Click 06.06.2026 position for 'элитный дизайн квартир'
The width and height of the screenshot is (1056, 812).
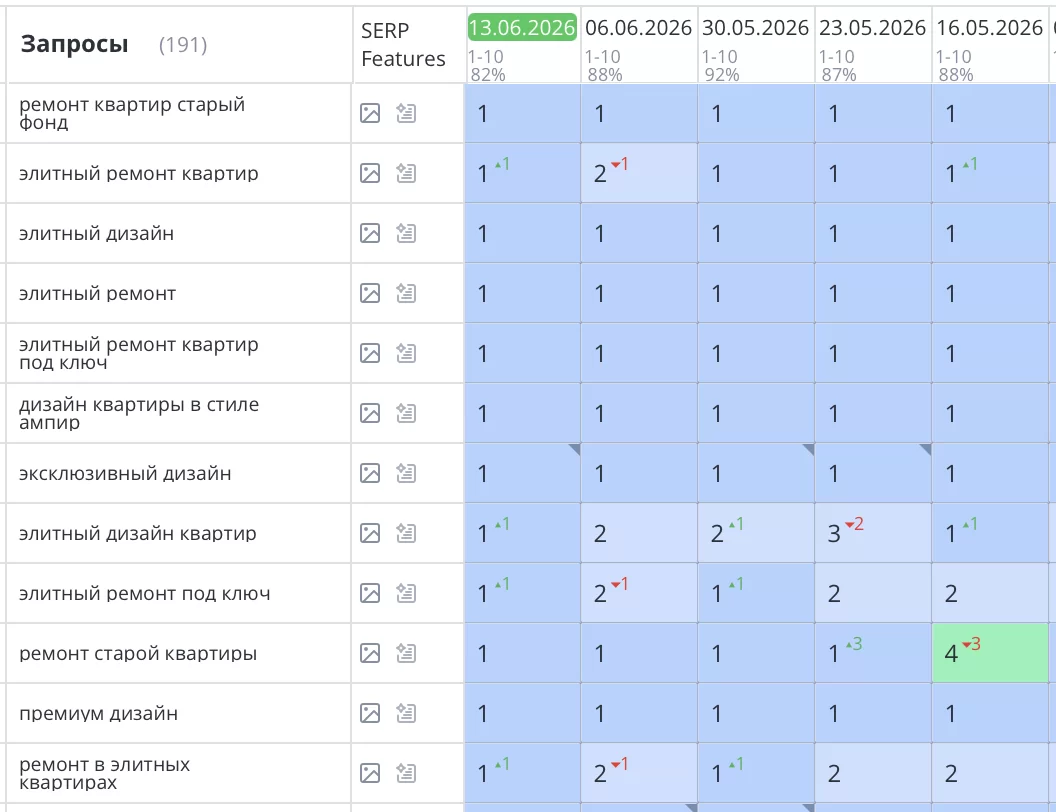click(x=639, y=533)
